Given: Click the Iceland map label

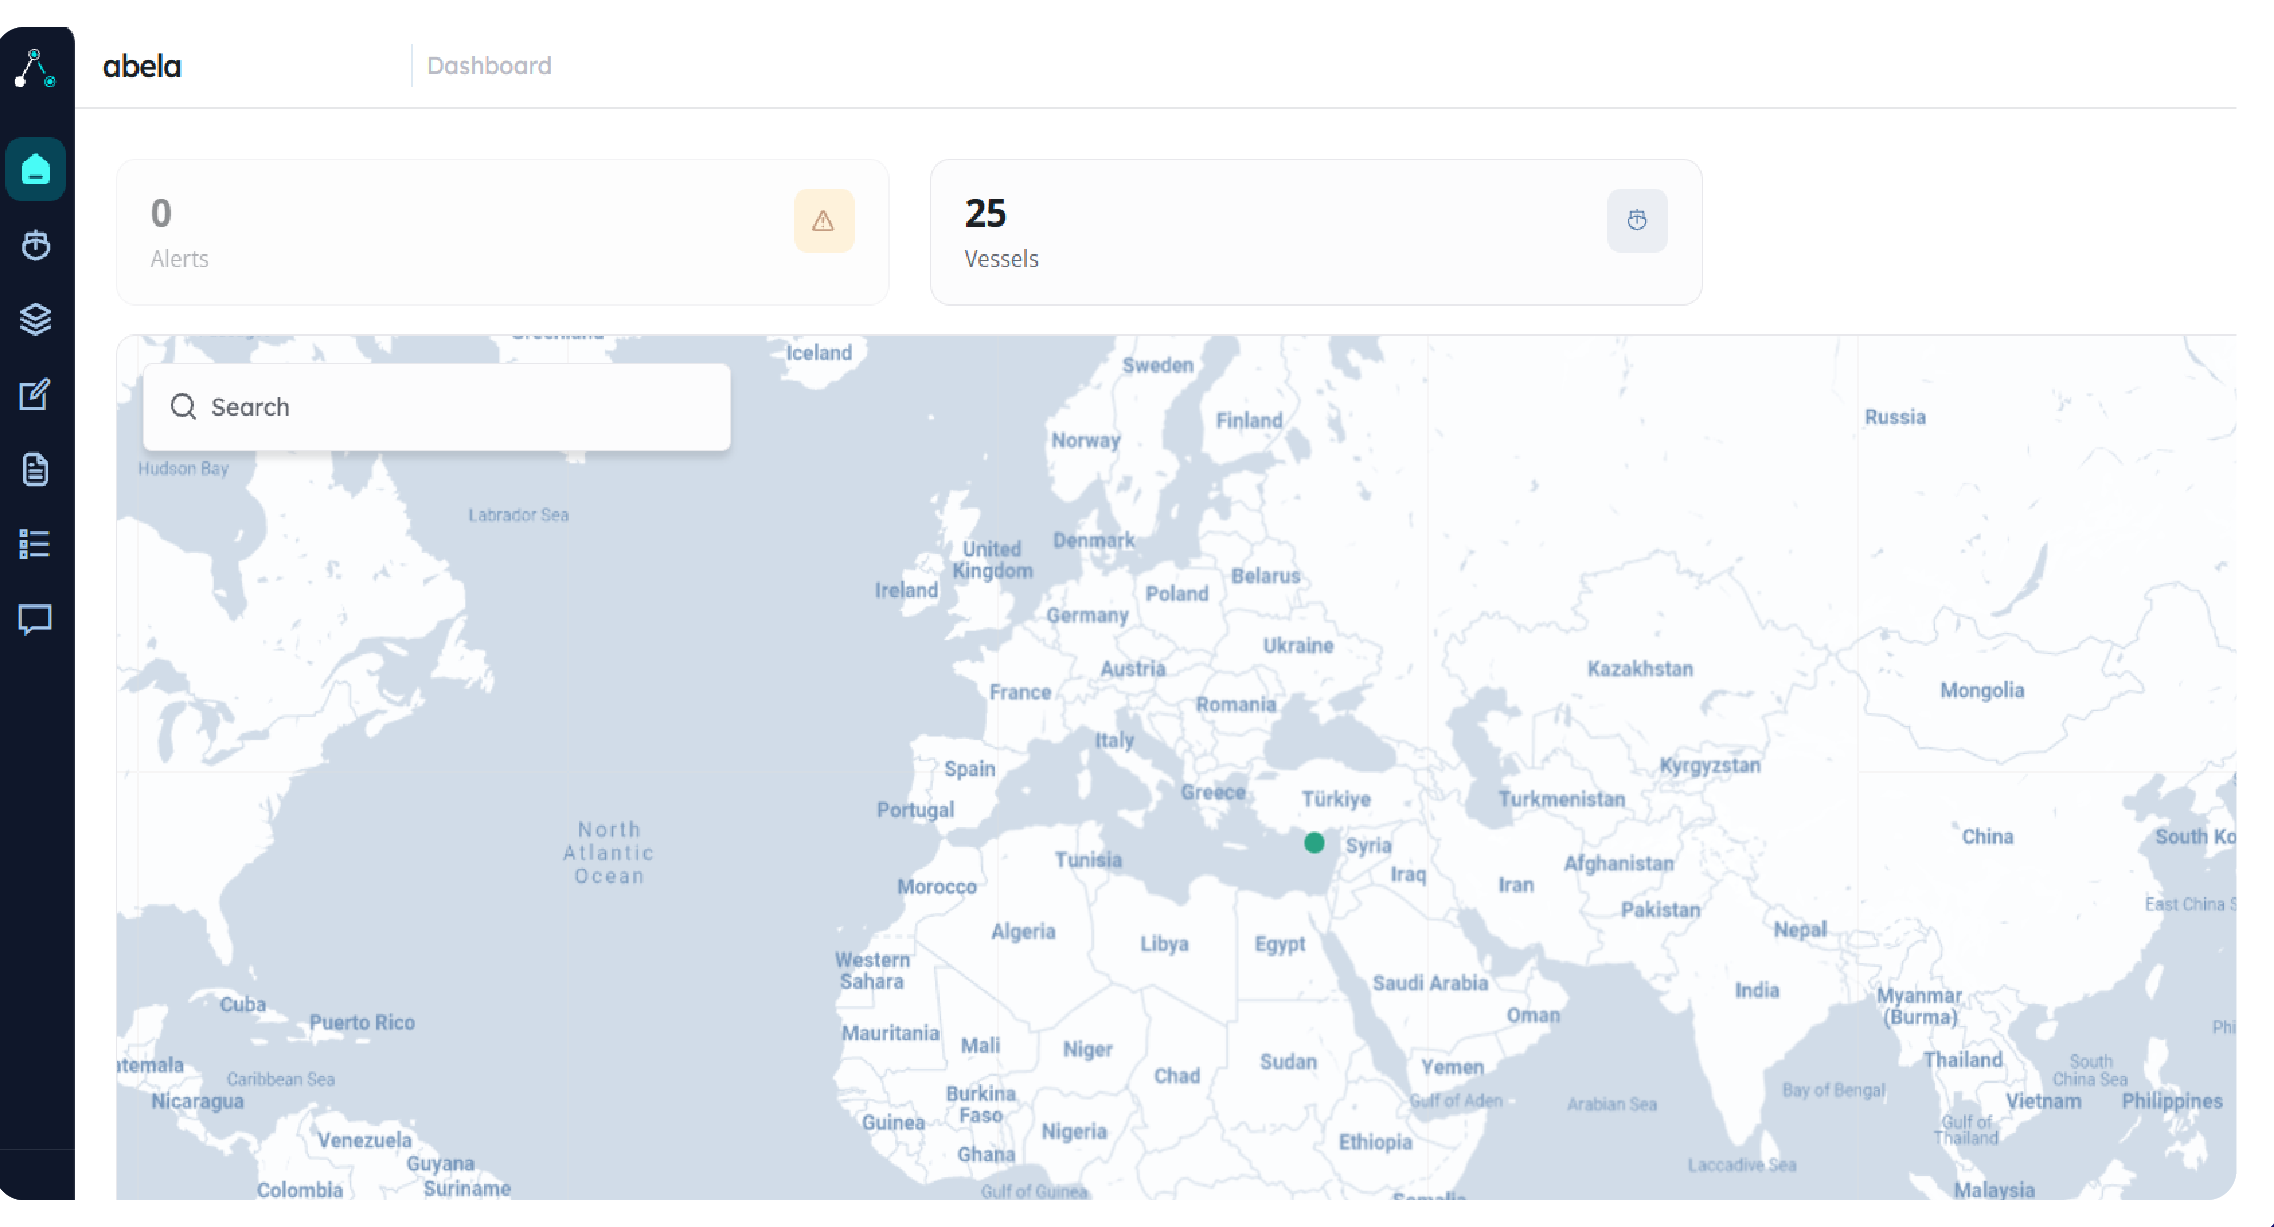Looking at the screenshot, I should (819, 353).
